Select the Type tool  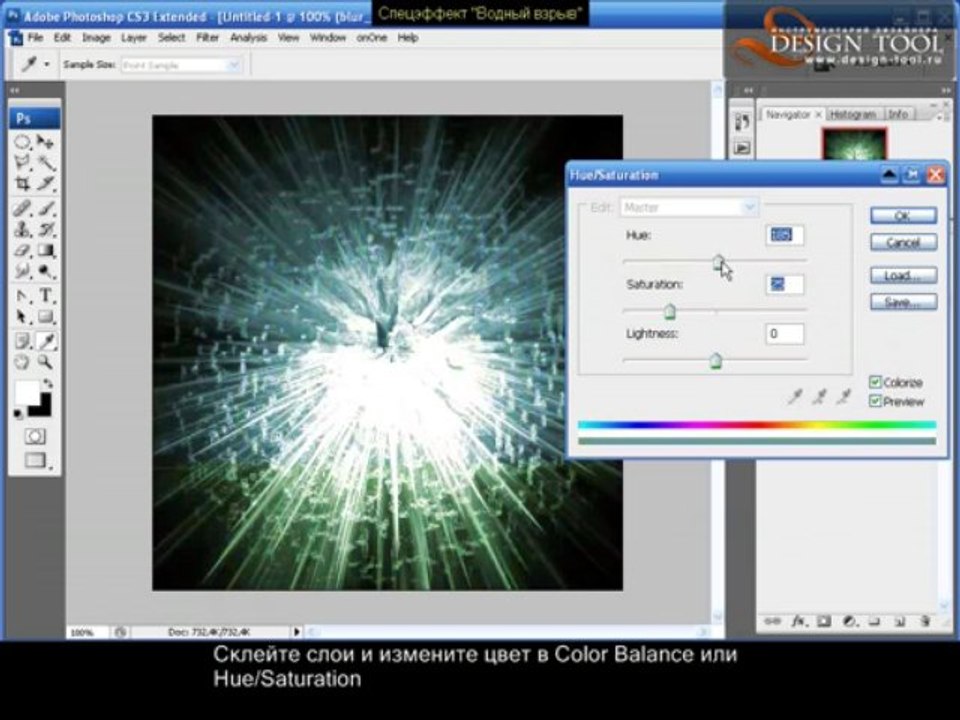click(x=45, y=296)
